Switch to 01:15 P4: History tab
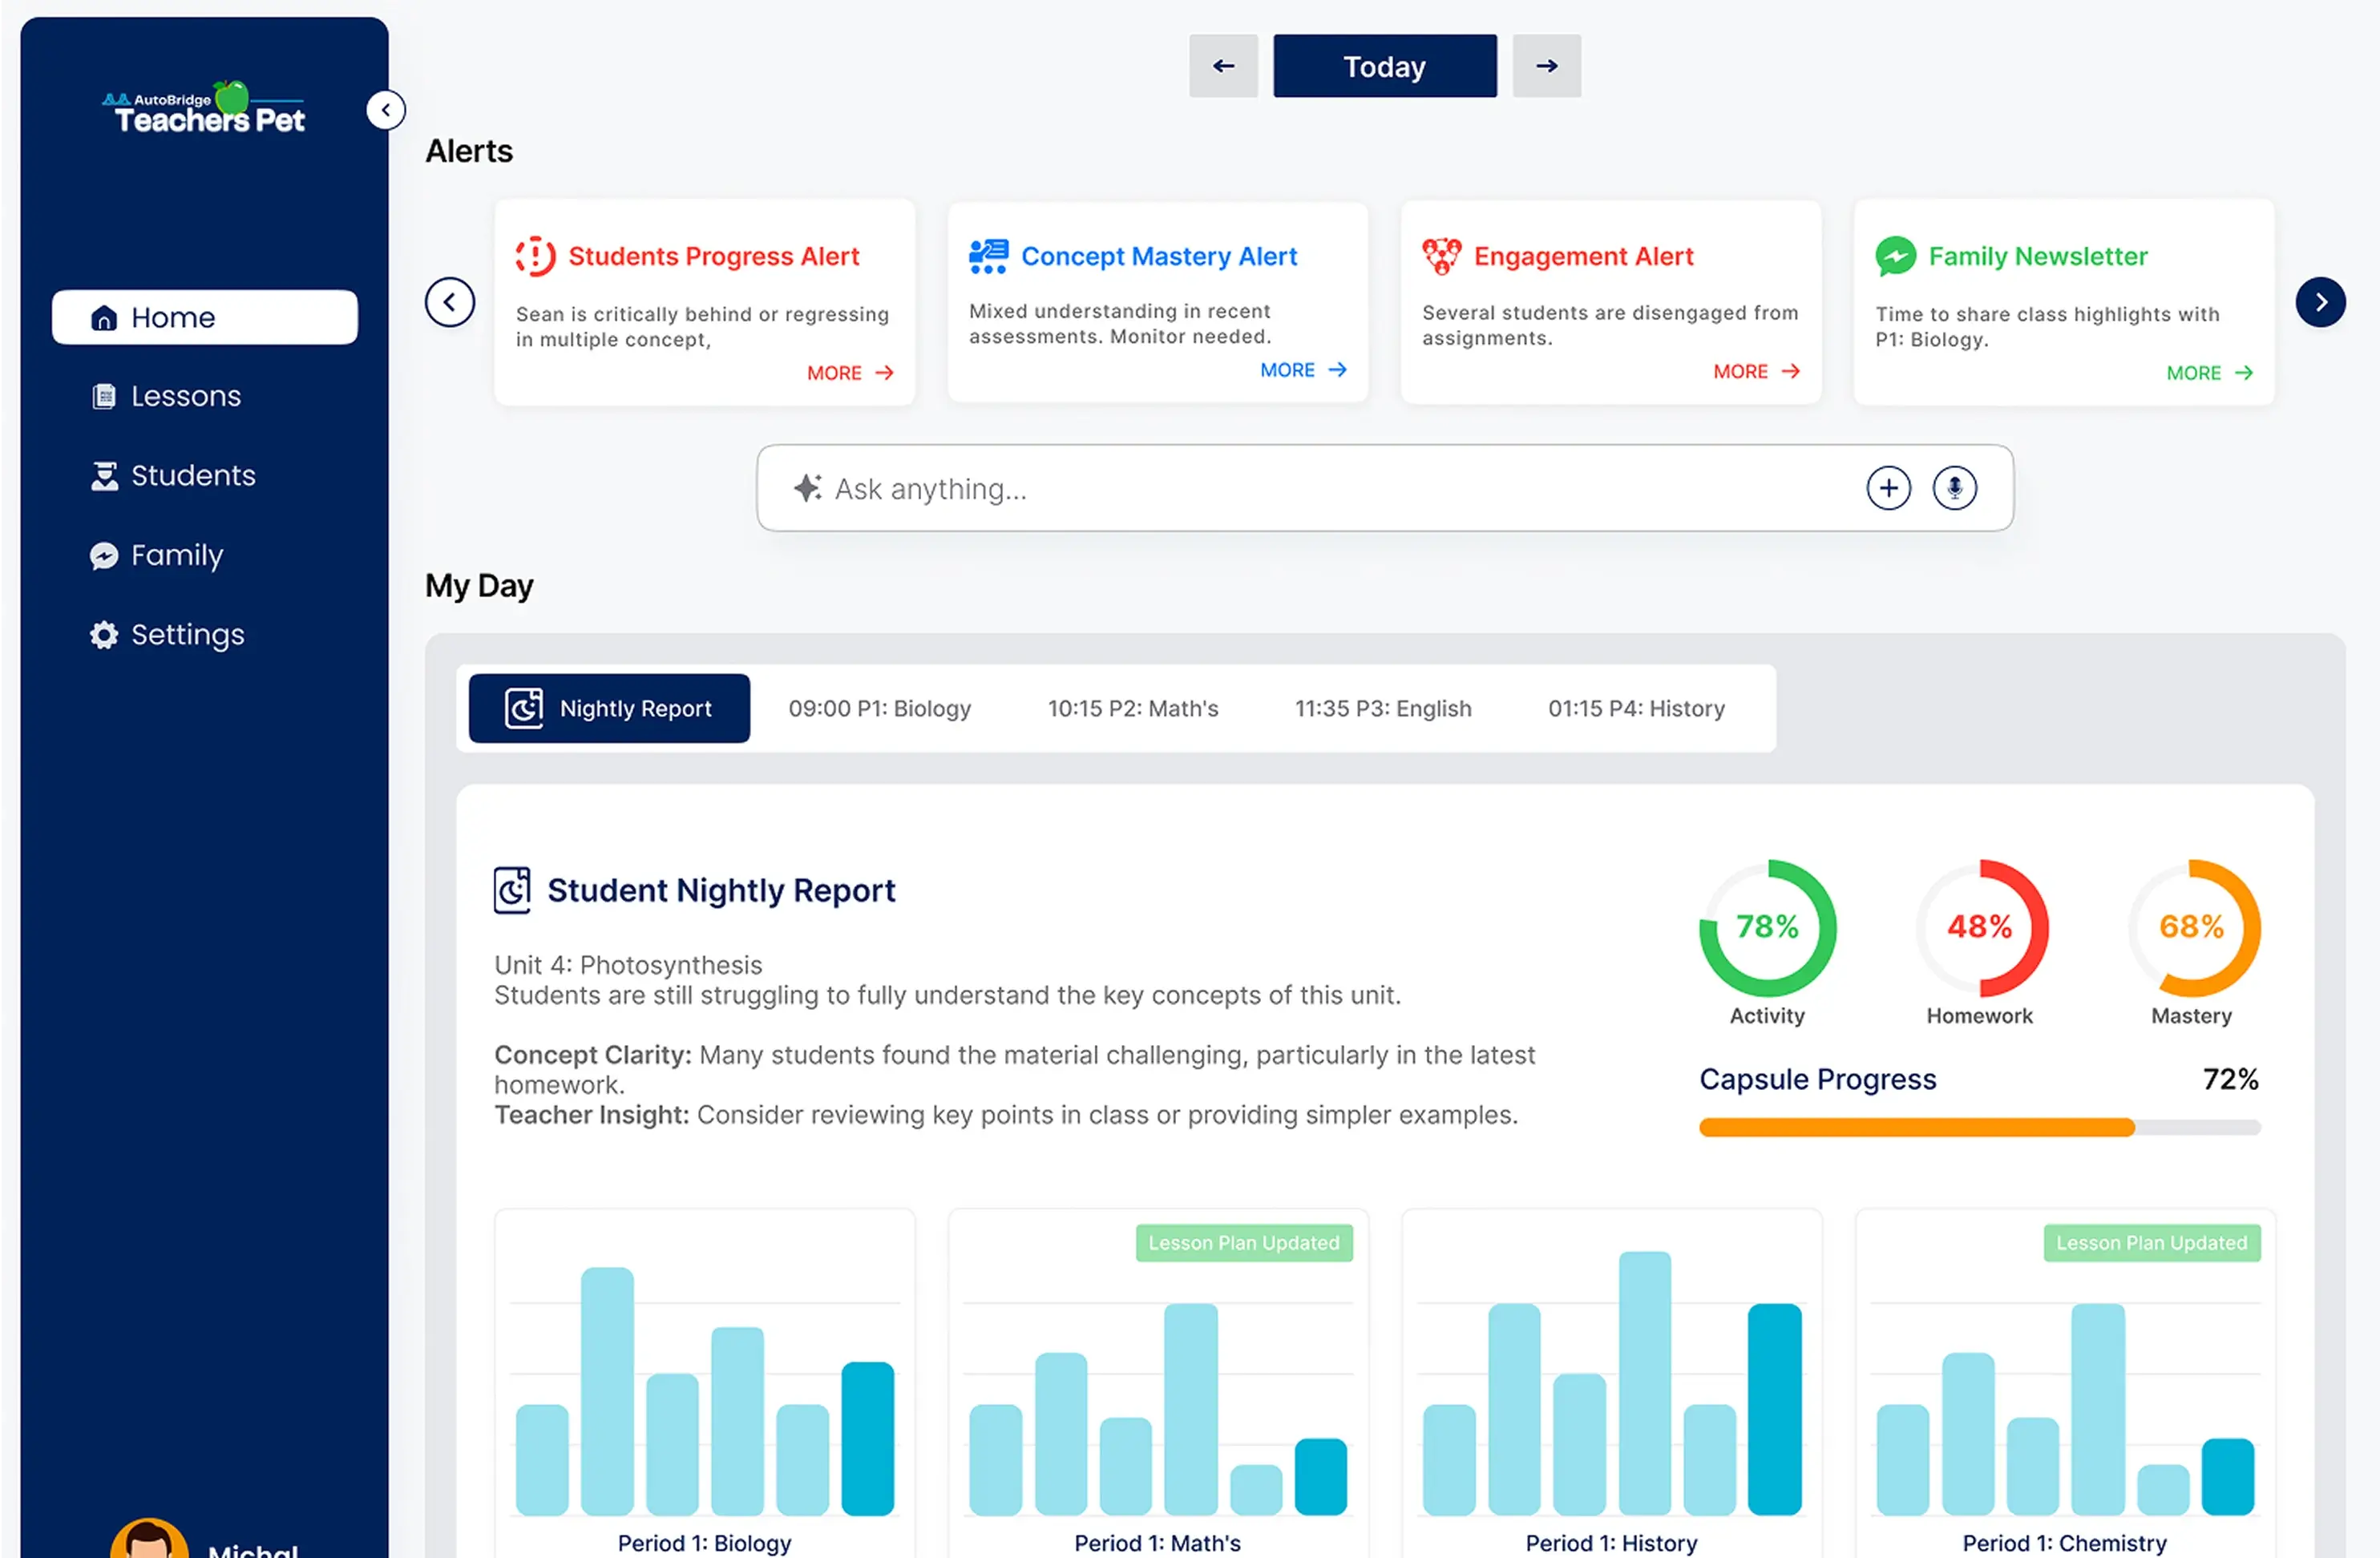Screen dimensions: 2380x1558 coord(1636,709)
